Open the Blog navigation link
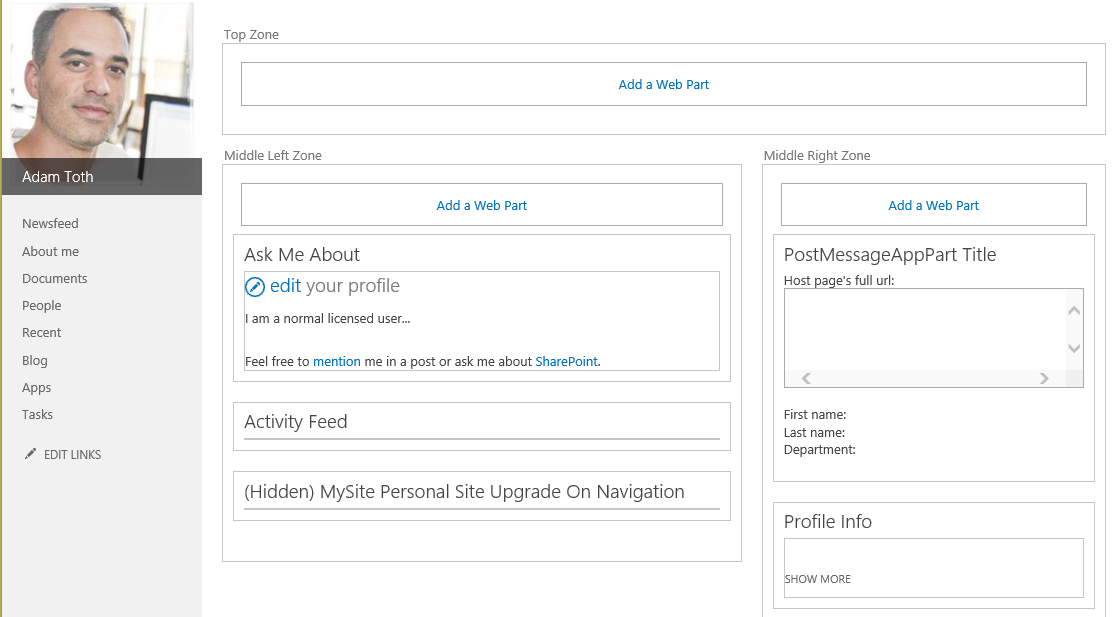Image resolution: width=1113 pixels, height=617 pixels. (35, 360)
